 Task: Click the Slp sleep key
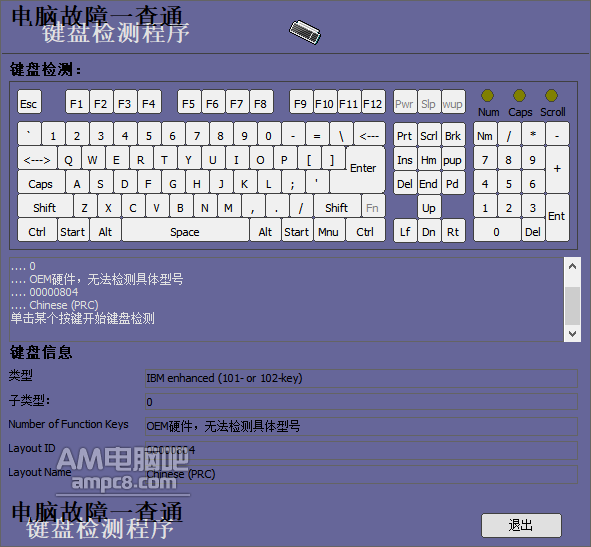429,102
